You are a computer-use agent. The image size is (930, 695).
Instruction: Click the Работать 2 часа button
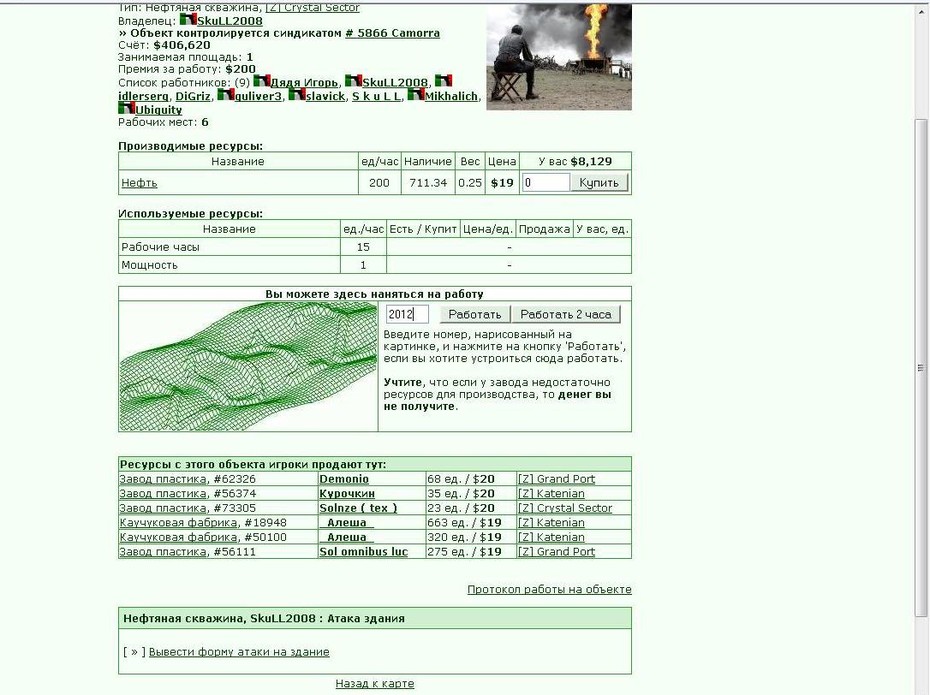coord(566,314)
